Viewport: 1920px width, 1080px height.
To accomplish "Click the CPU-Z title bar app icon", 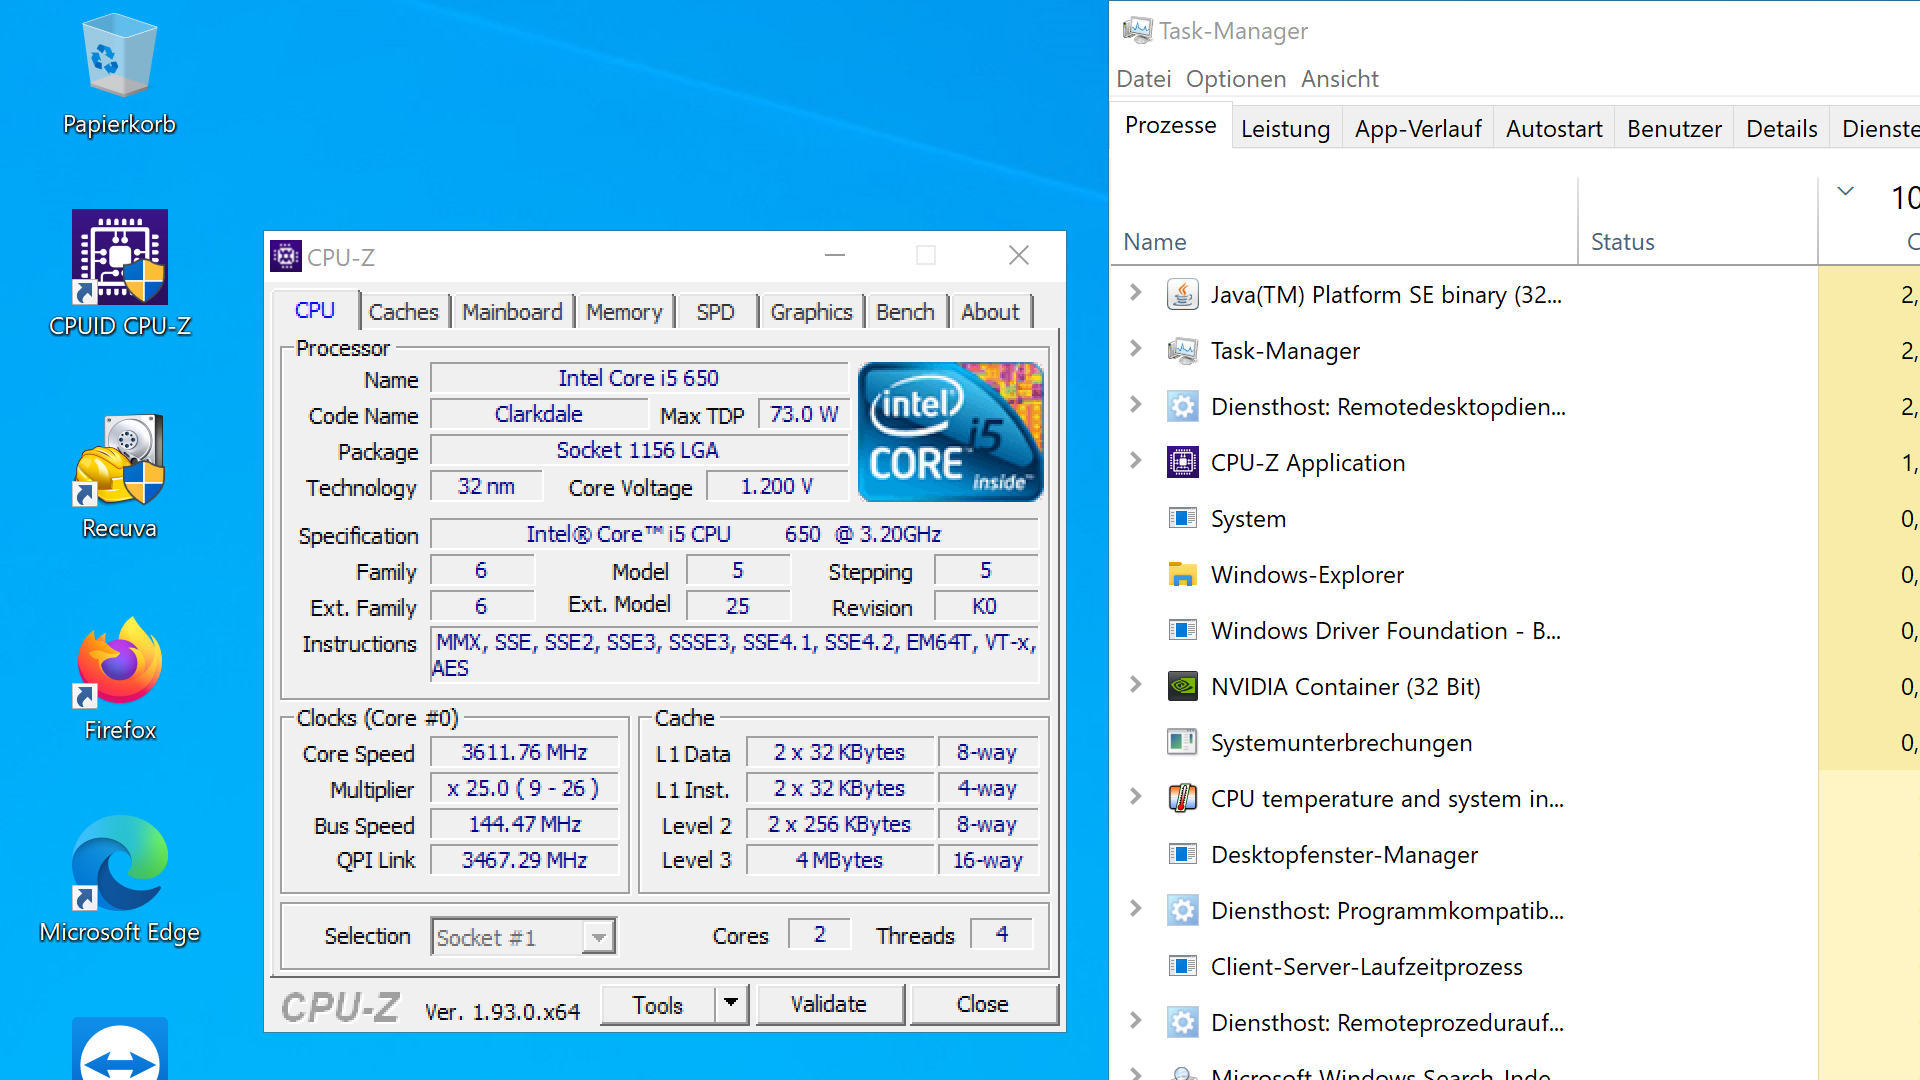I will coord(286,257).
